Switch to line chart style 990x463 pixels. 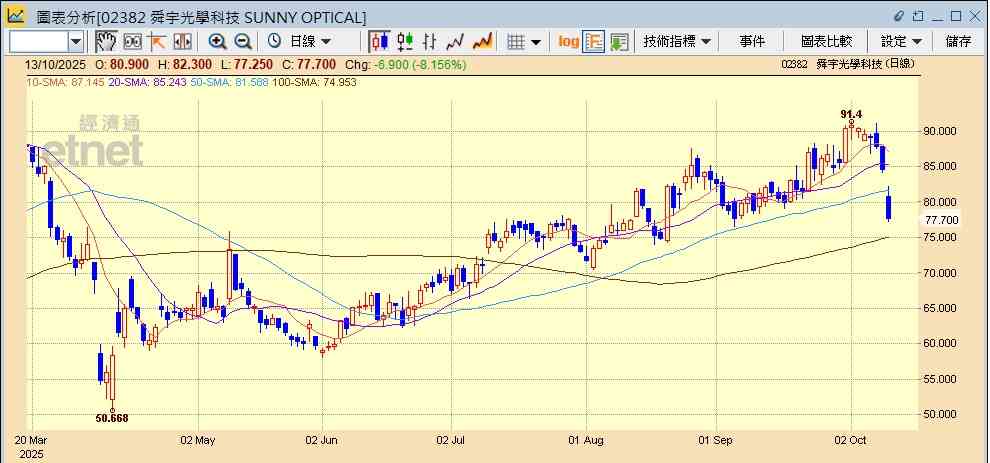456,41
